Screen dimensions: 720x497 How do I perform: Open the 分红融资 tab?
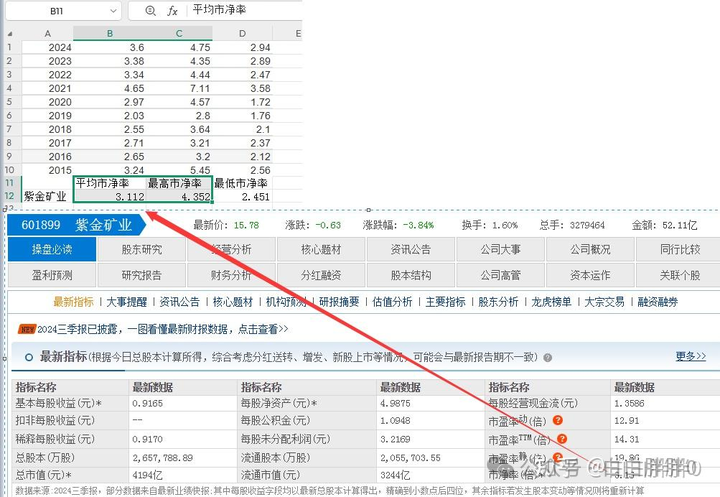tap(321, 275)
